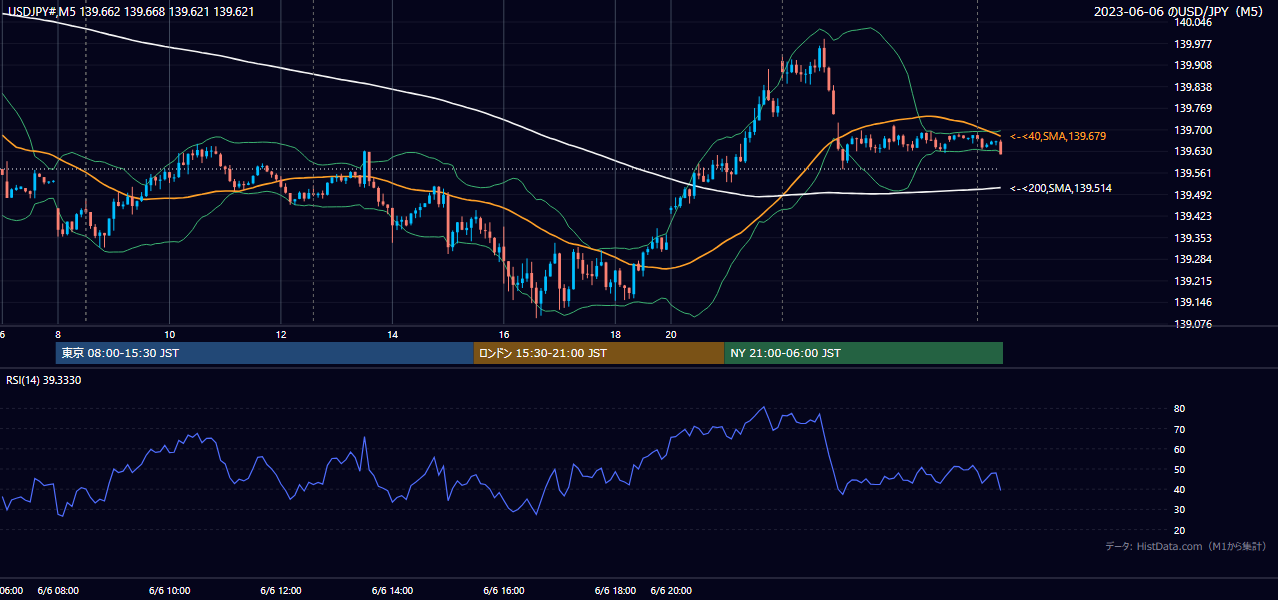Click price axis value 139.838
This screenshot has width=1278, height=600.
coord(1192,87)
